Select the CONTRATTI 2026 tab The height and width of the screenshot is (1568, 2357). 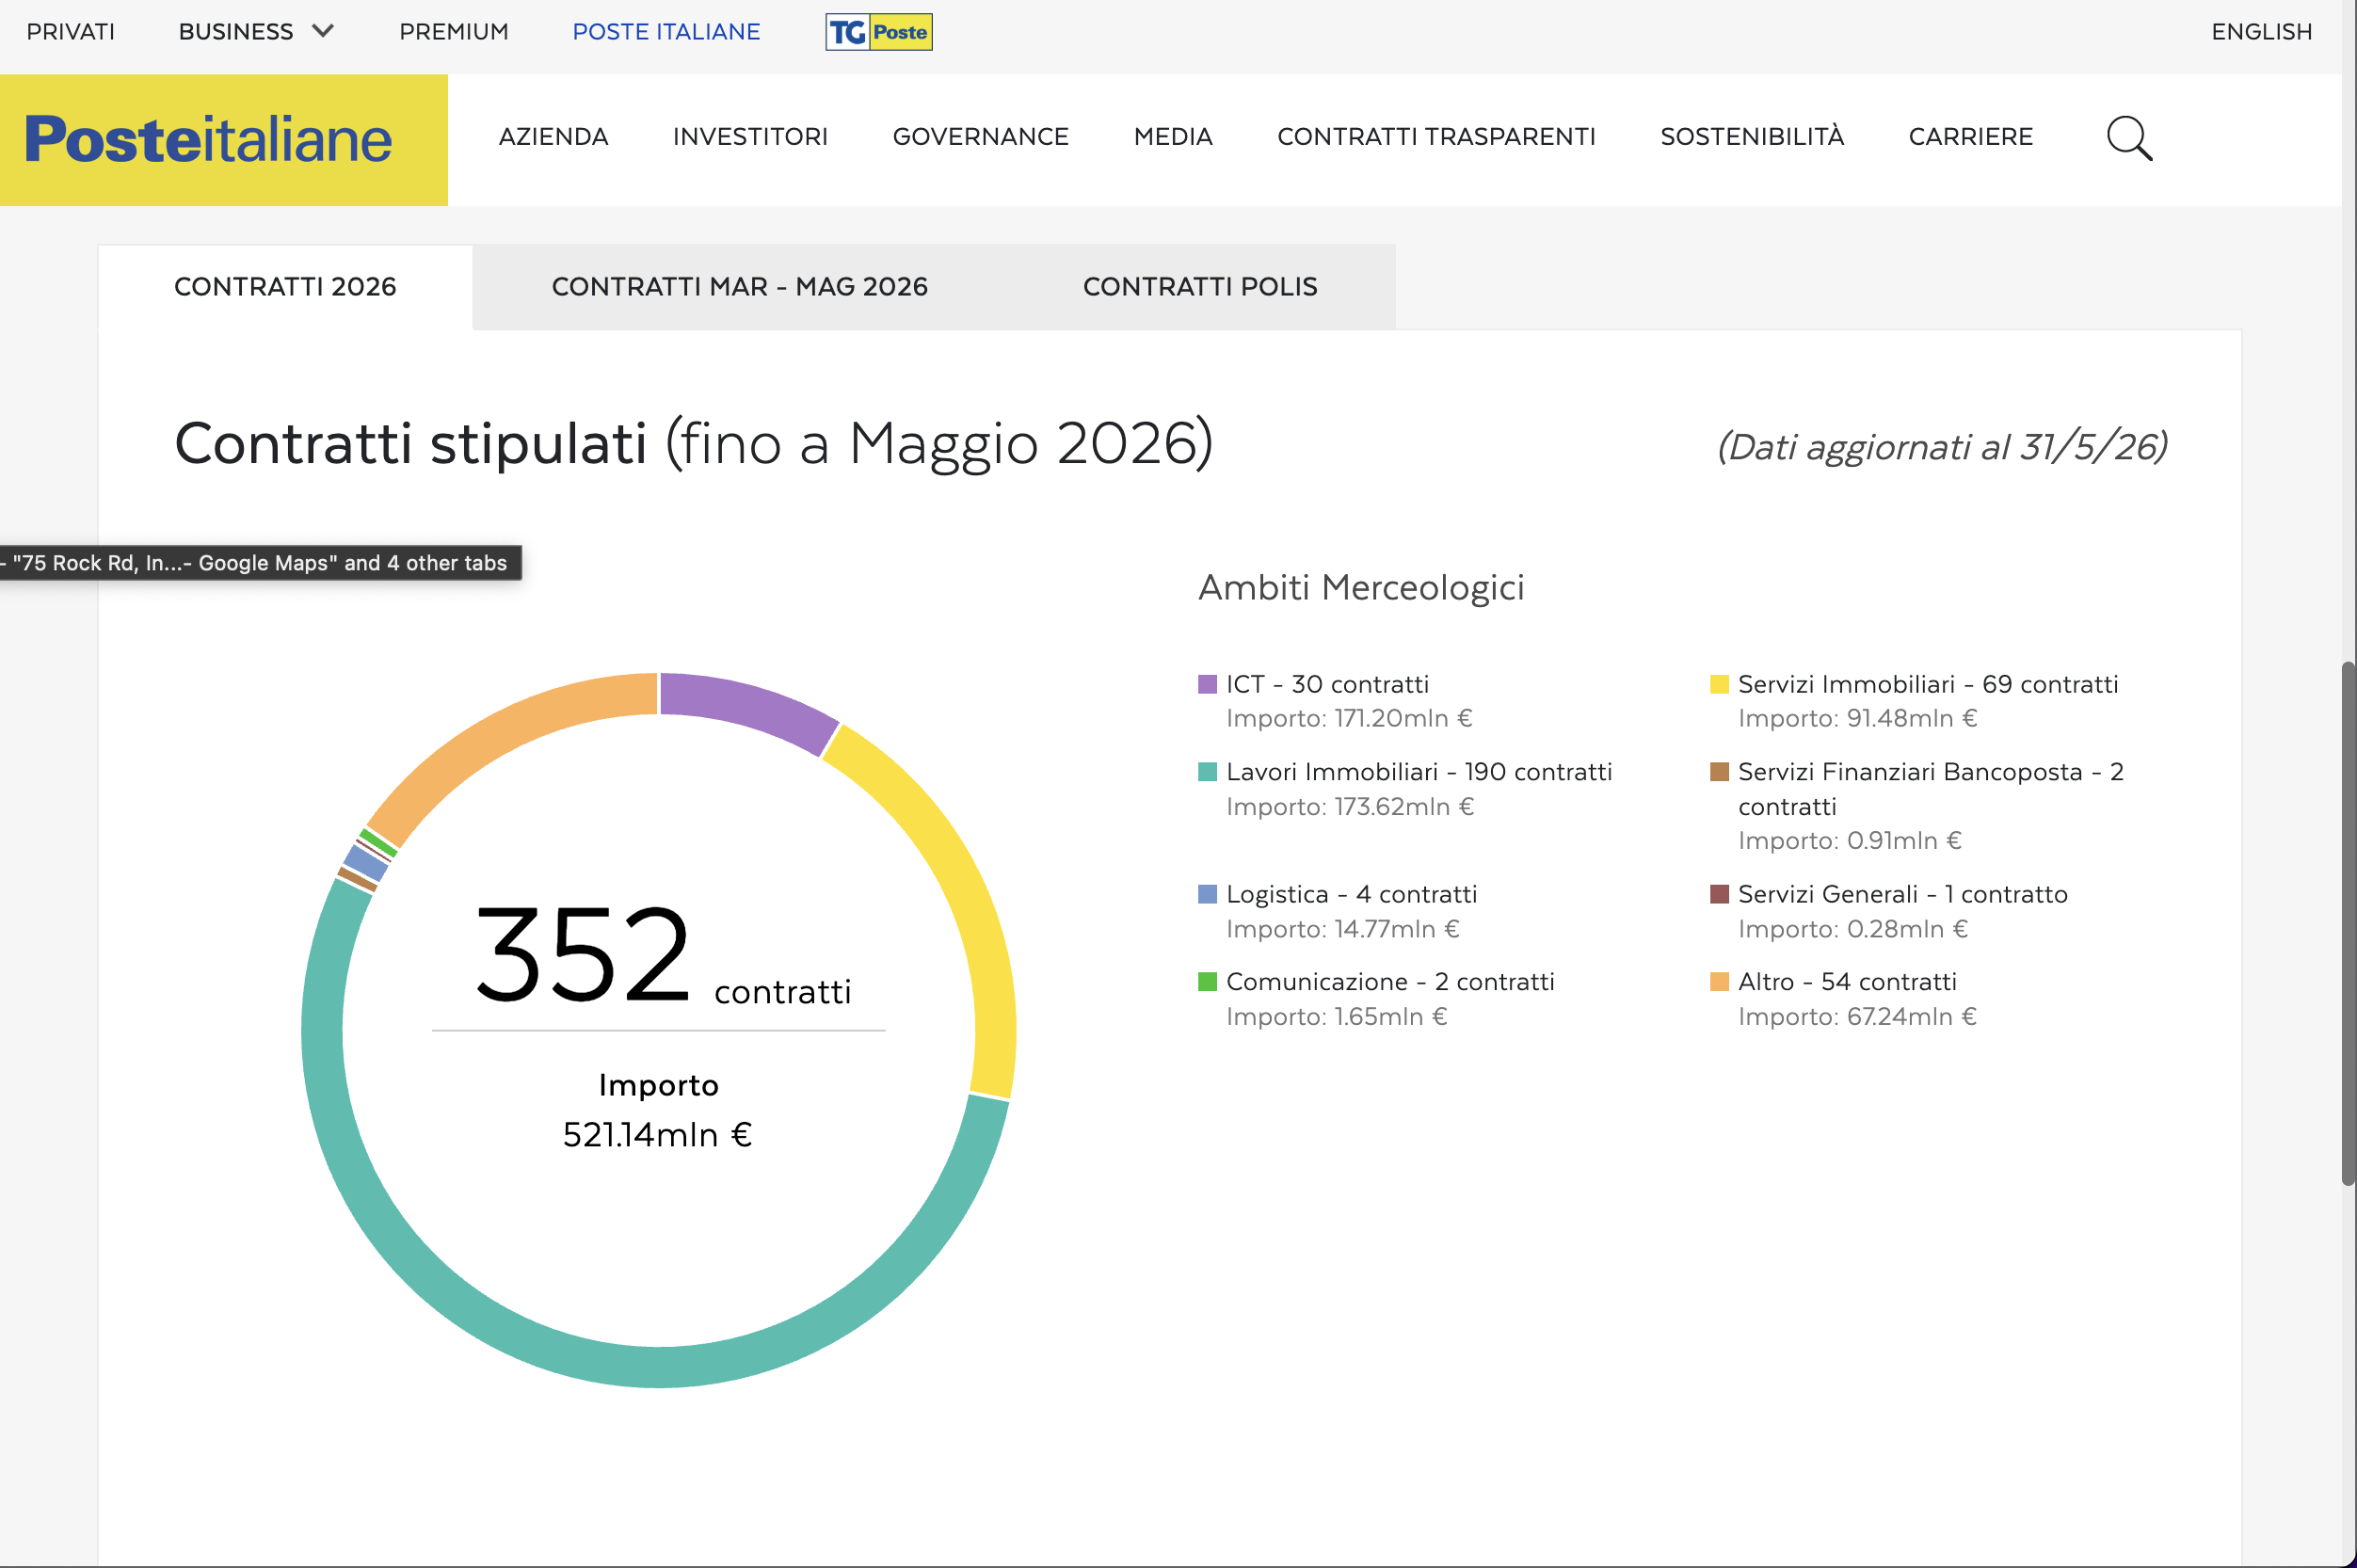[x=285, y=287]
